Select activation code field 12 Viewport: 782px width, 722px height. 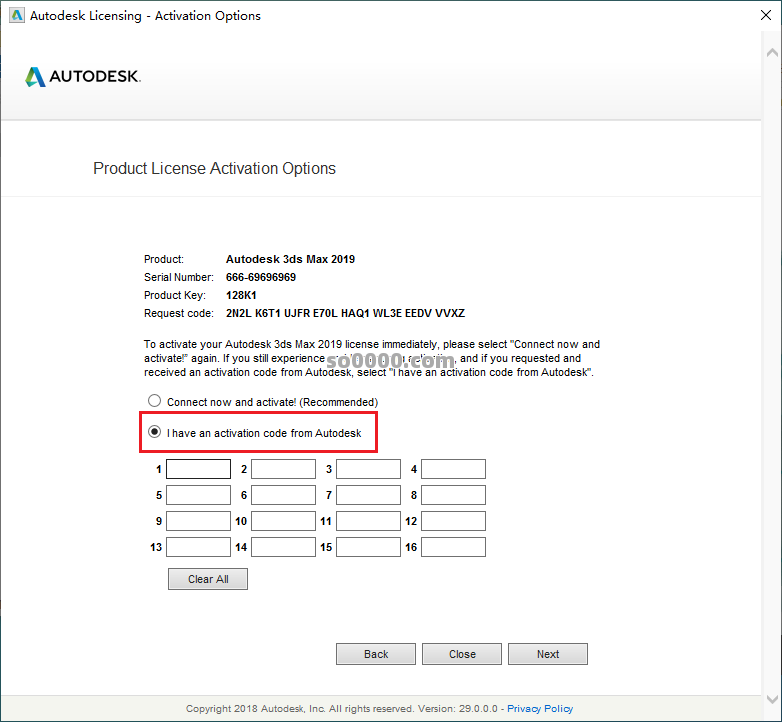tap(453, 521)
